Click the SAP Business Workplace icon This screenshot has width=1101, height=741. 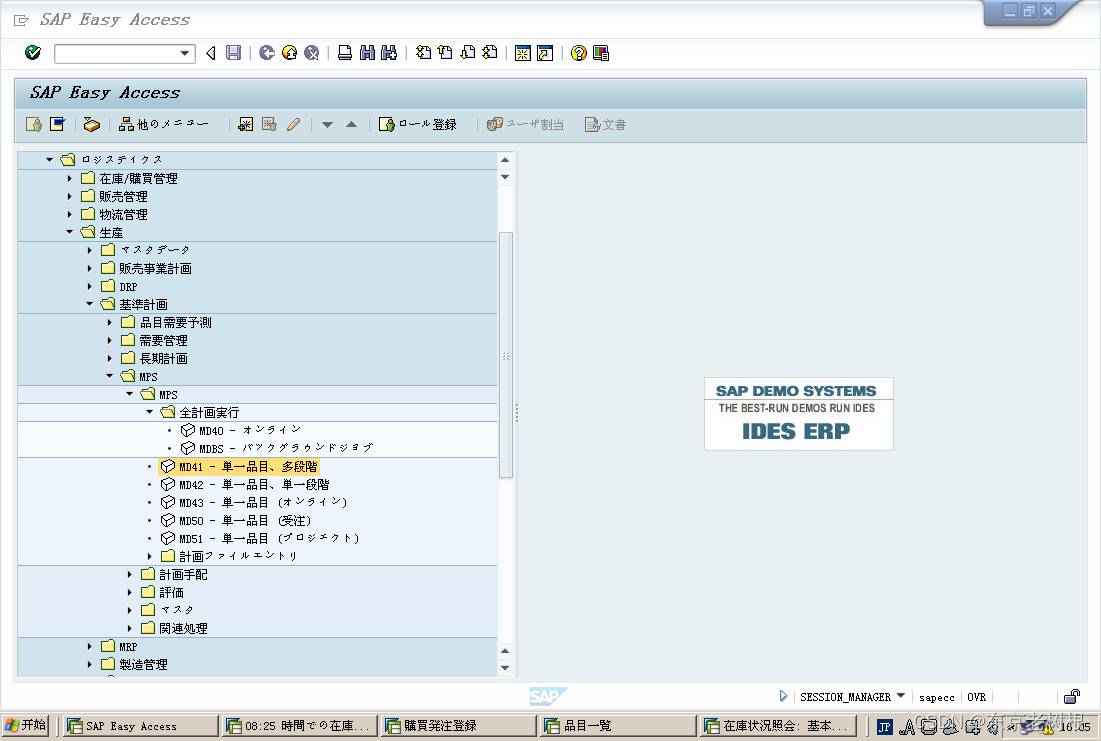91,124
